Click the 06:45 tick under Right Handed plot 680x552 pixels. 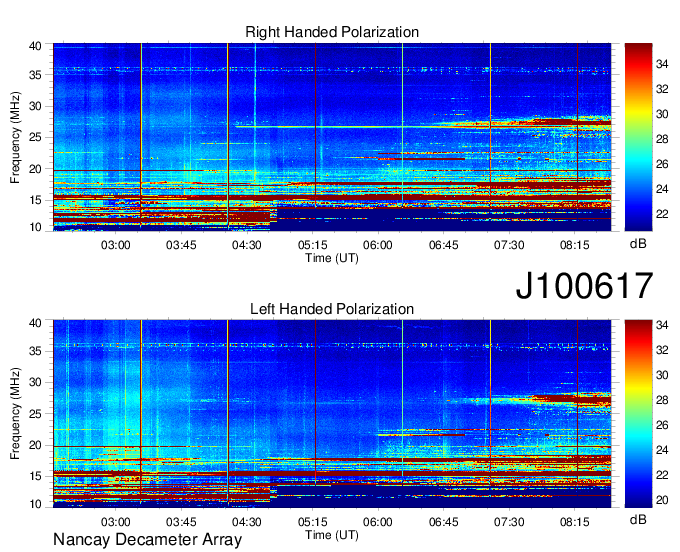pos(443,245)
